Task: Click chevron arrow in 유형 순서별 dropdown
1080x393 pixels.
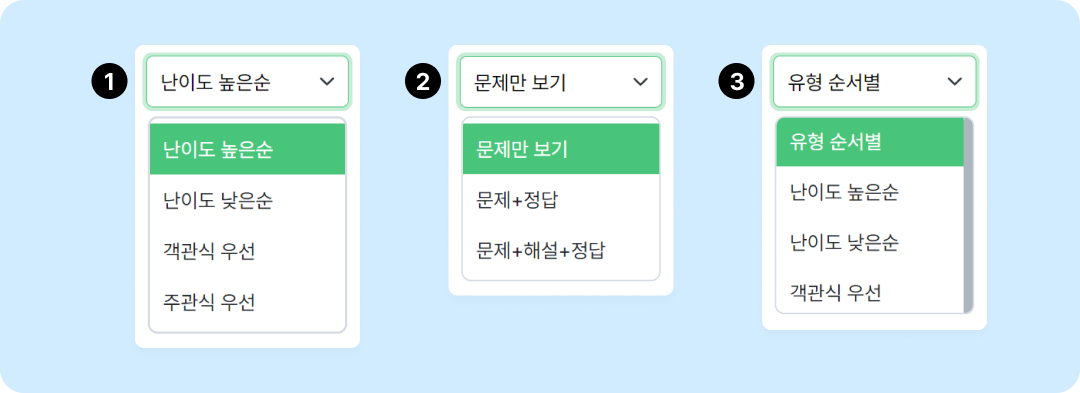Action: 955,82
